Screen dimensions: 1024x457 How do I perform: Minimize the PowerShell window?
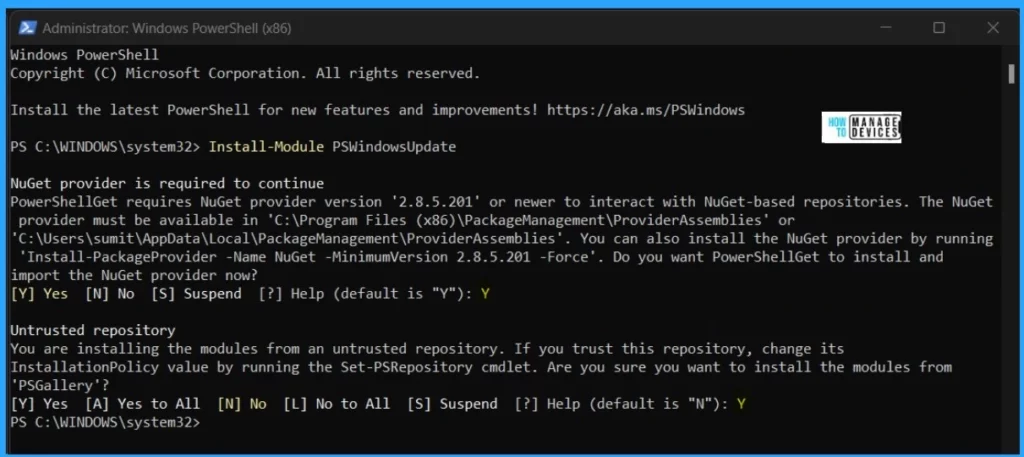[x=885, y=27]
